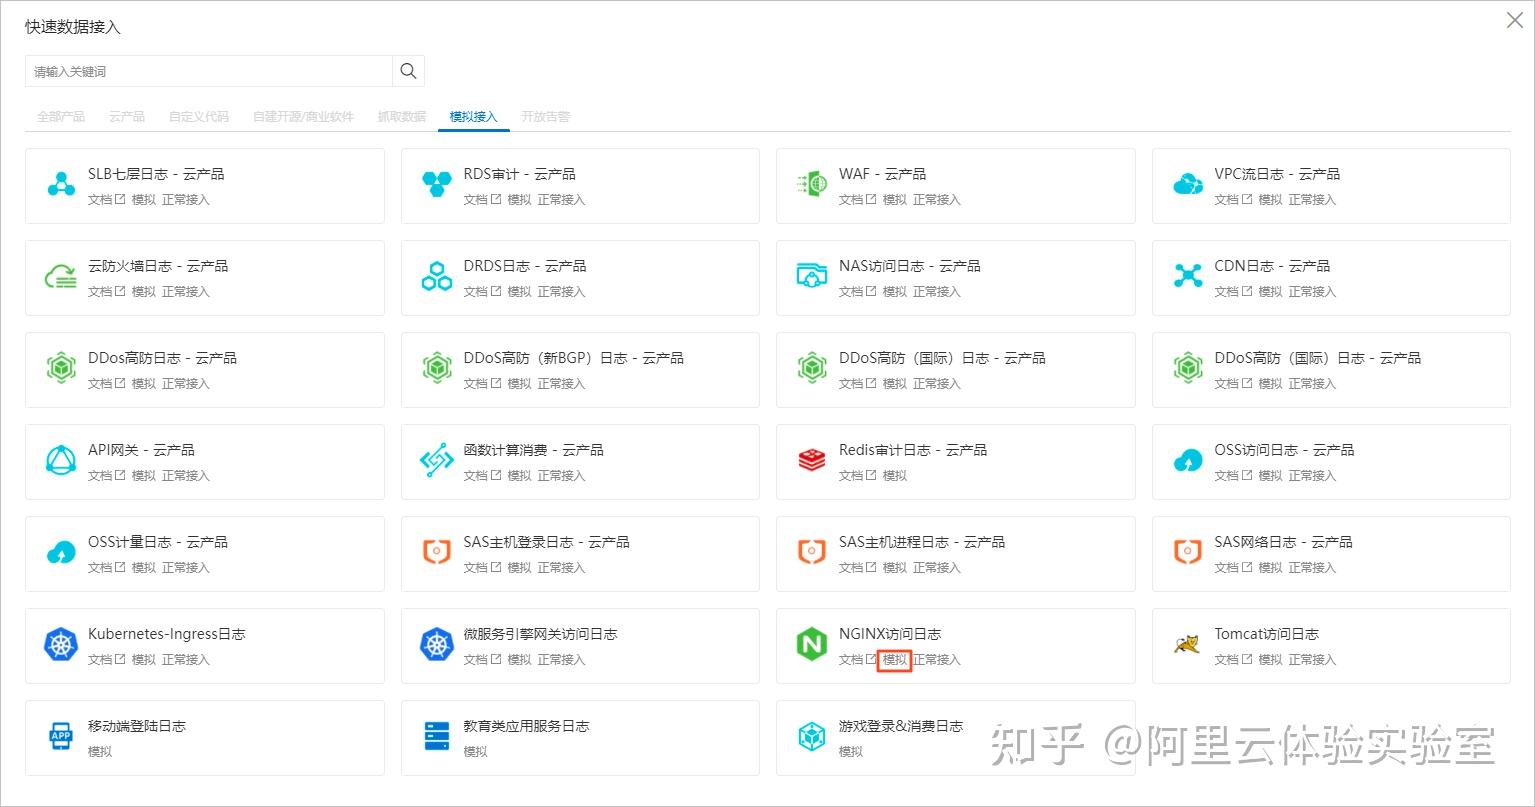Click the OSS计量日志 icon
Viewport: 1535px width, 807px height.
(x=61, y=553)
